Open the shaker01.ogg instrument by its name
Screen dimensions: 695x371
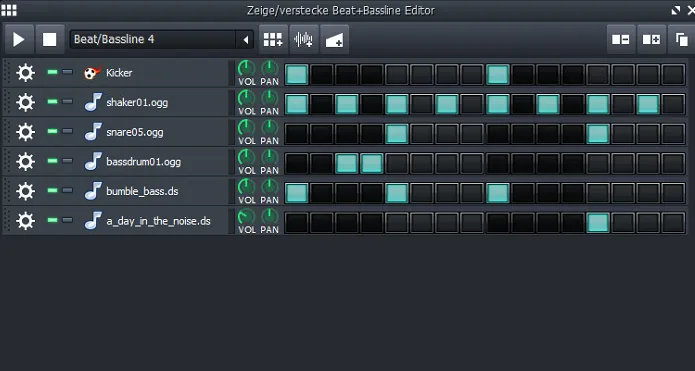(137, 103)
